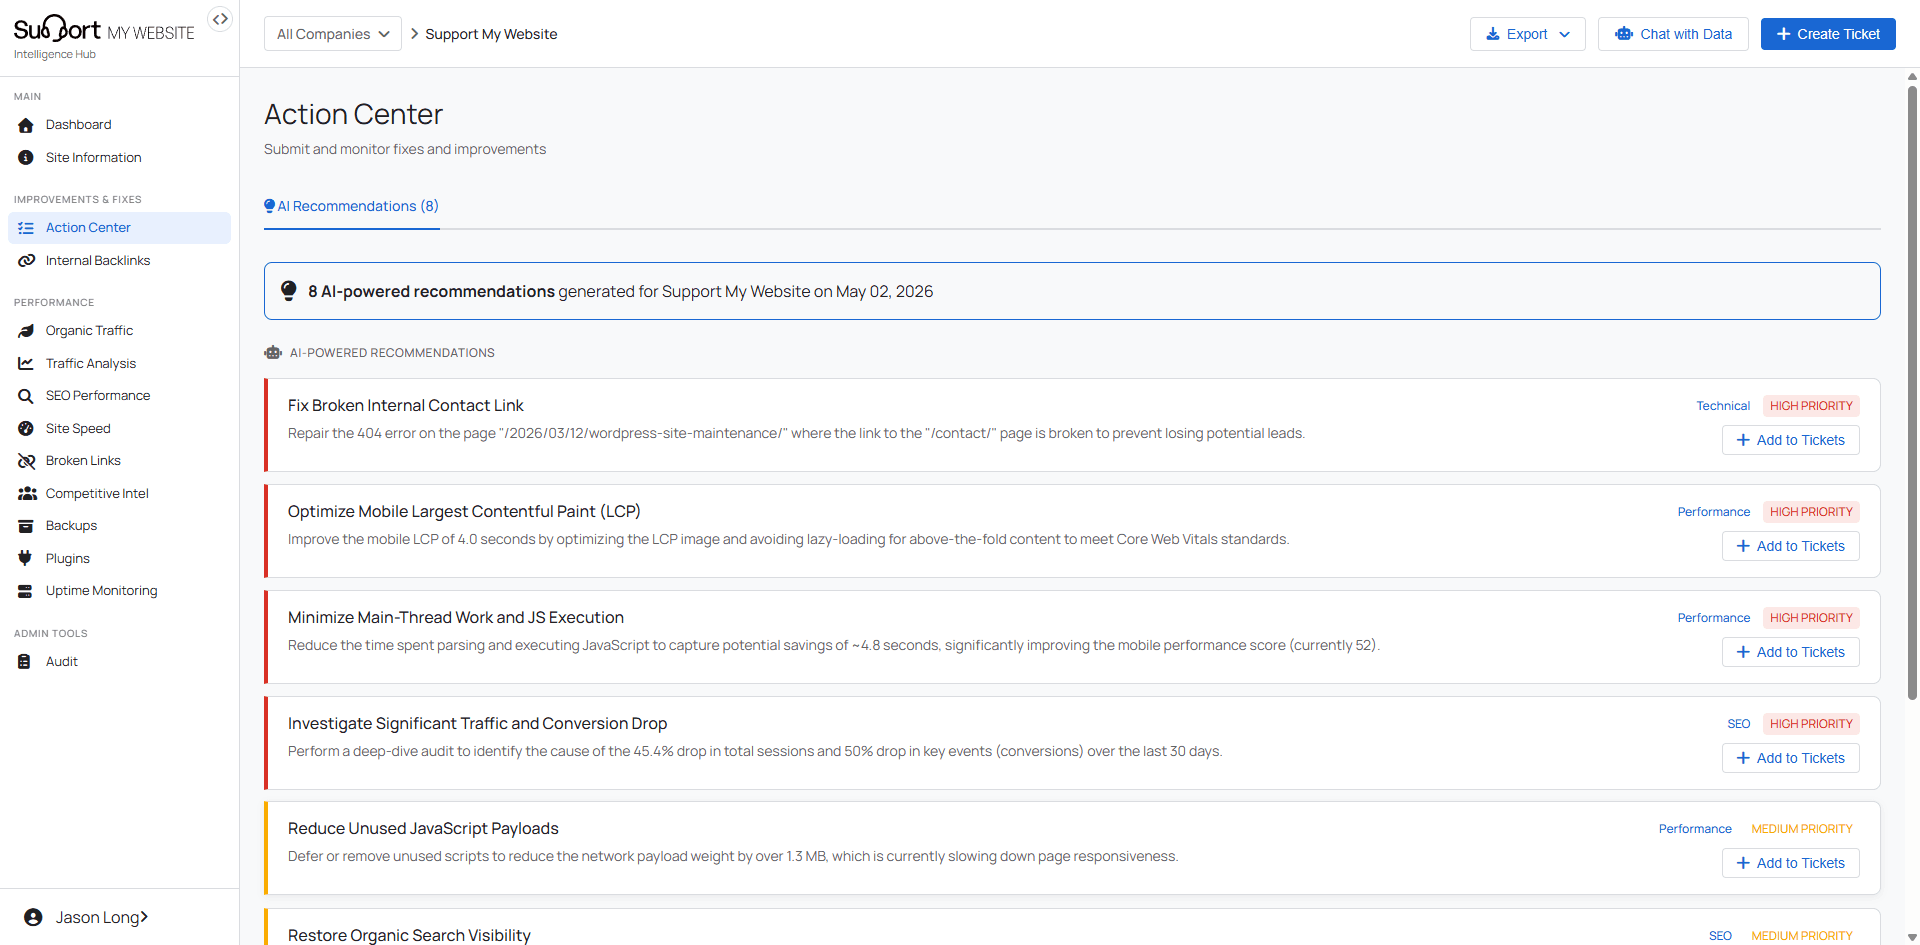Screen dimensions: 1920x945
Task: Click the scrollbar down arrow
Action: click(1912, 938)
